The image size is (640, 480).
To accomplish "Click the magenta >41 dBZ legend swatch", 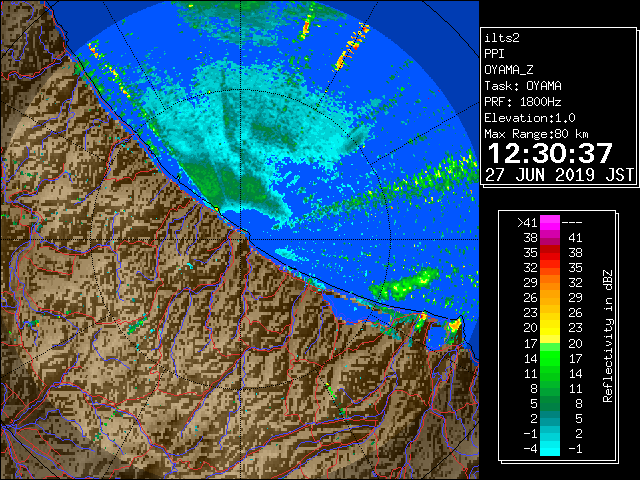I will 550,222.
